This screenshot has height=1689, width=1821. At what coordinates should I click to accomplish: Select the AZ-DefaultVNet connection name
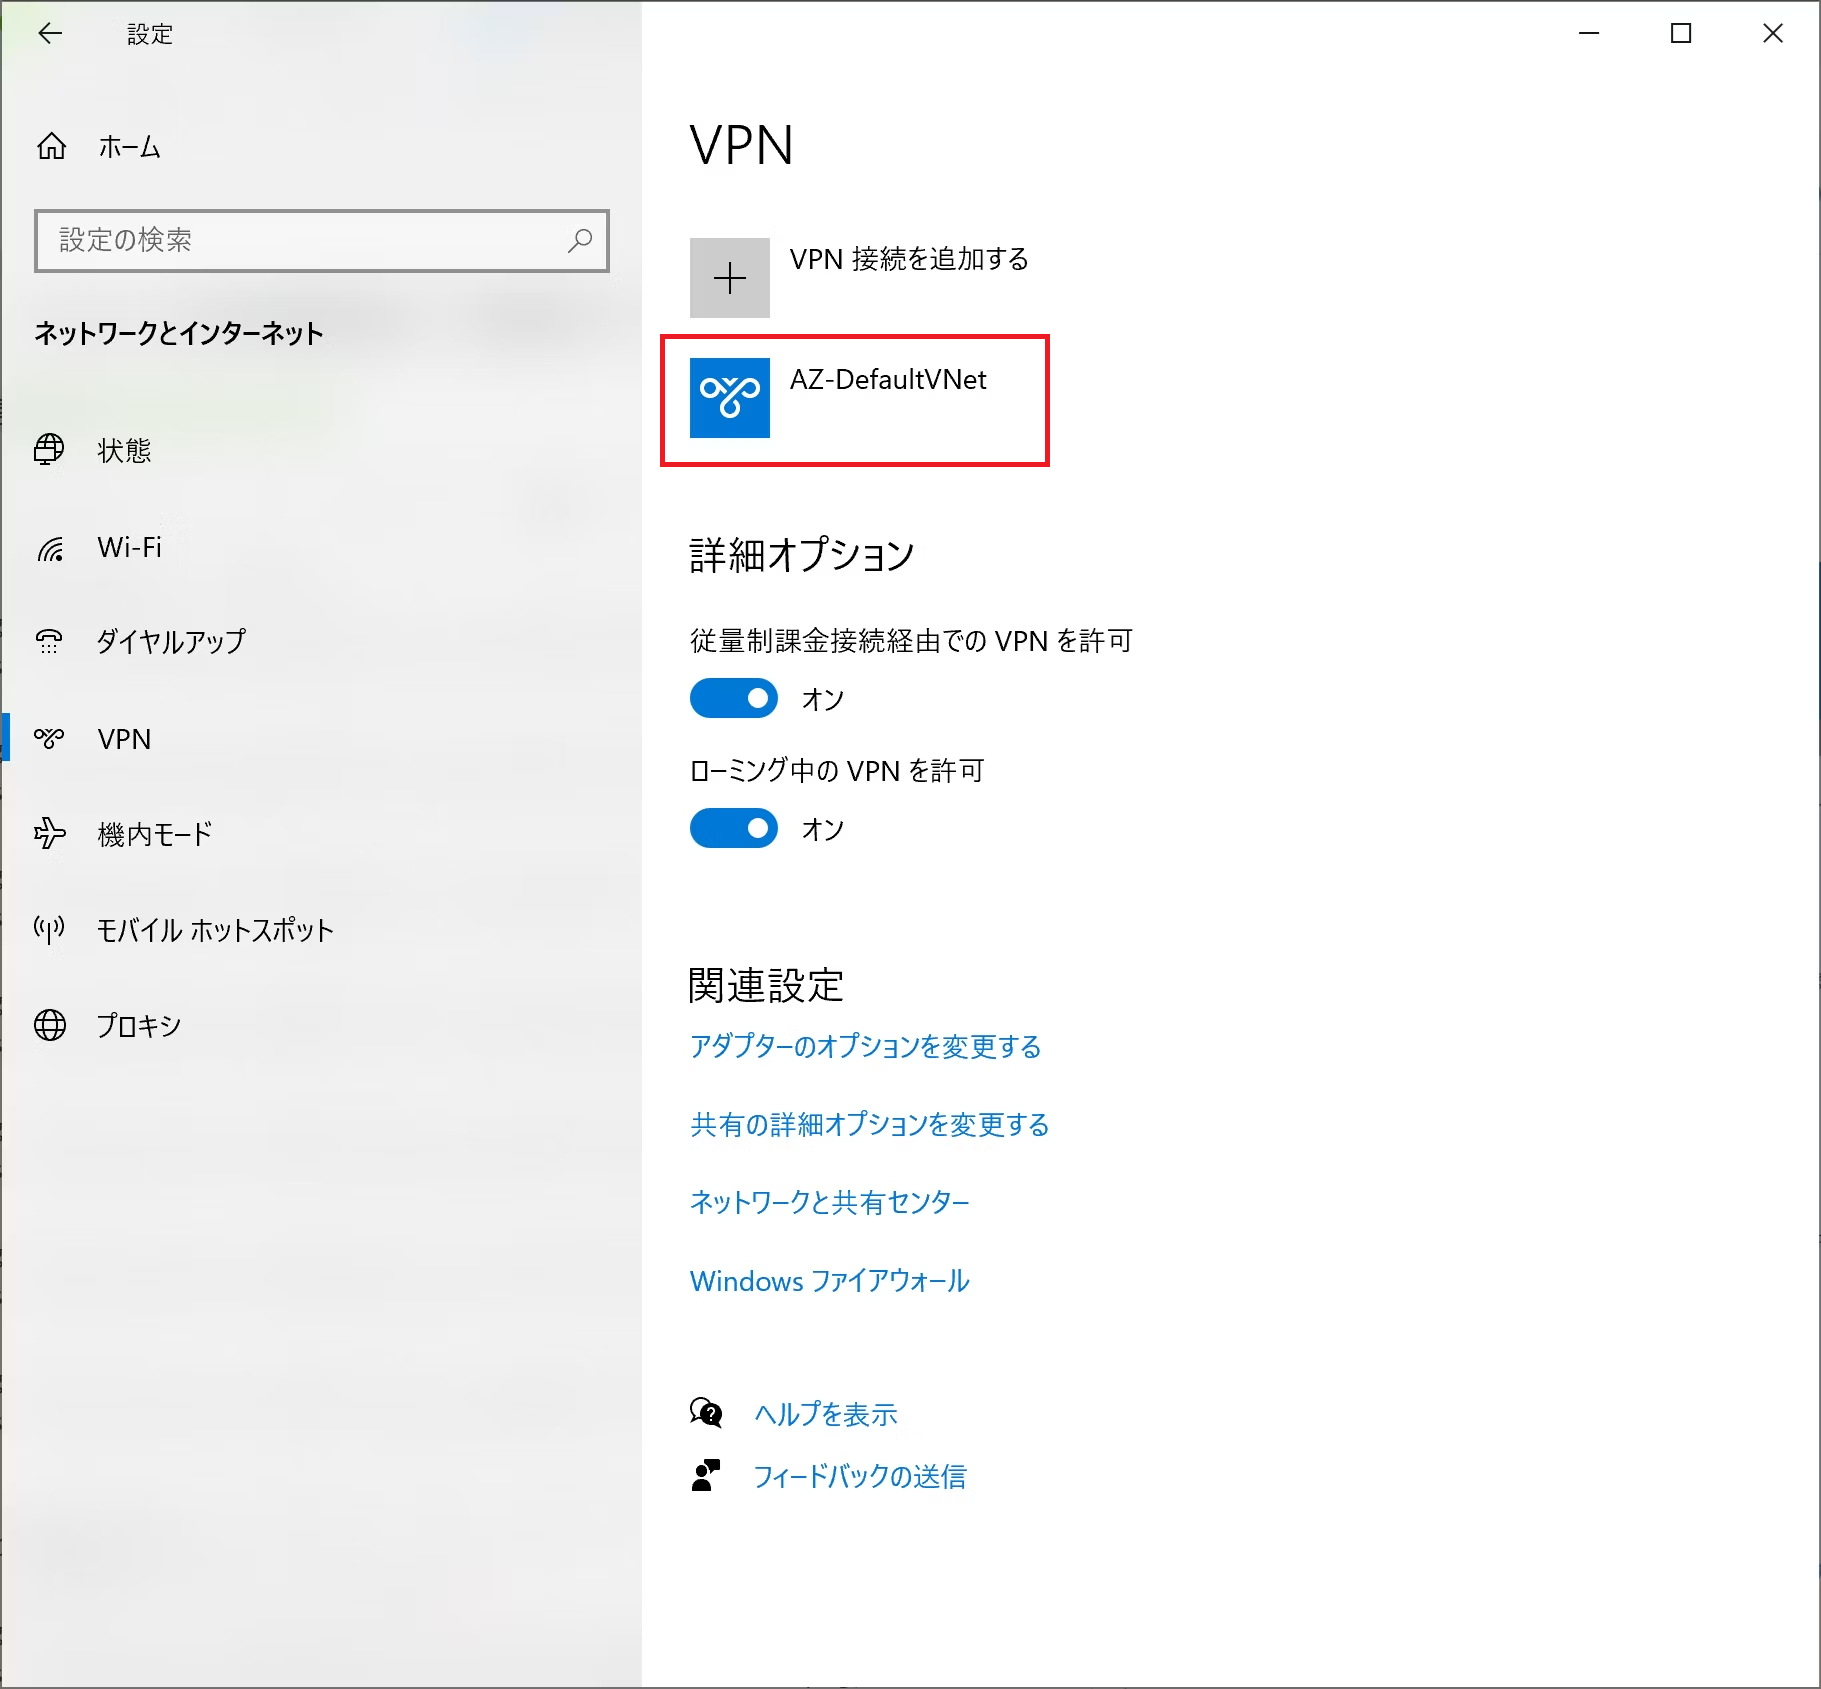click(888, 379)
